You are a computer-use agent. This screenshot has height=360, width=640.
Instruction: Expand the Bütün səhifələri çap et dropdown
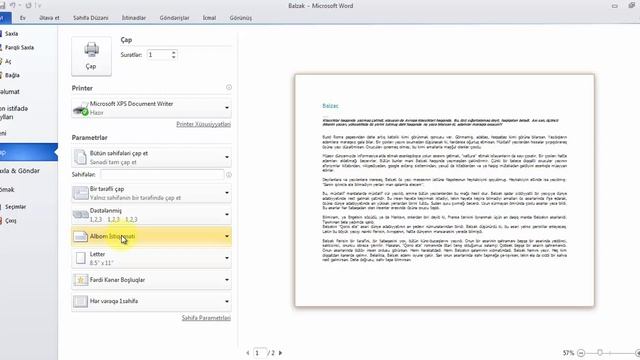tap(151, 158)
